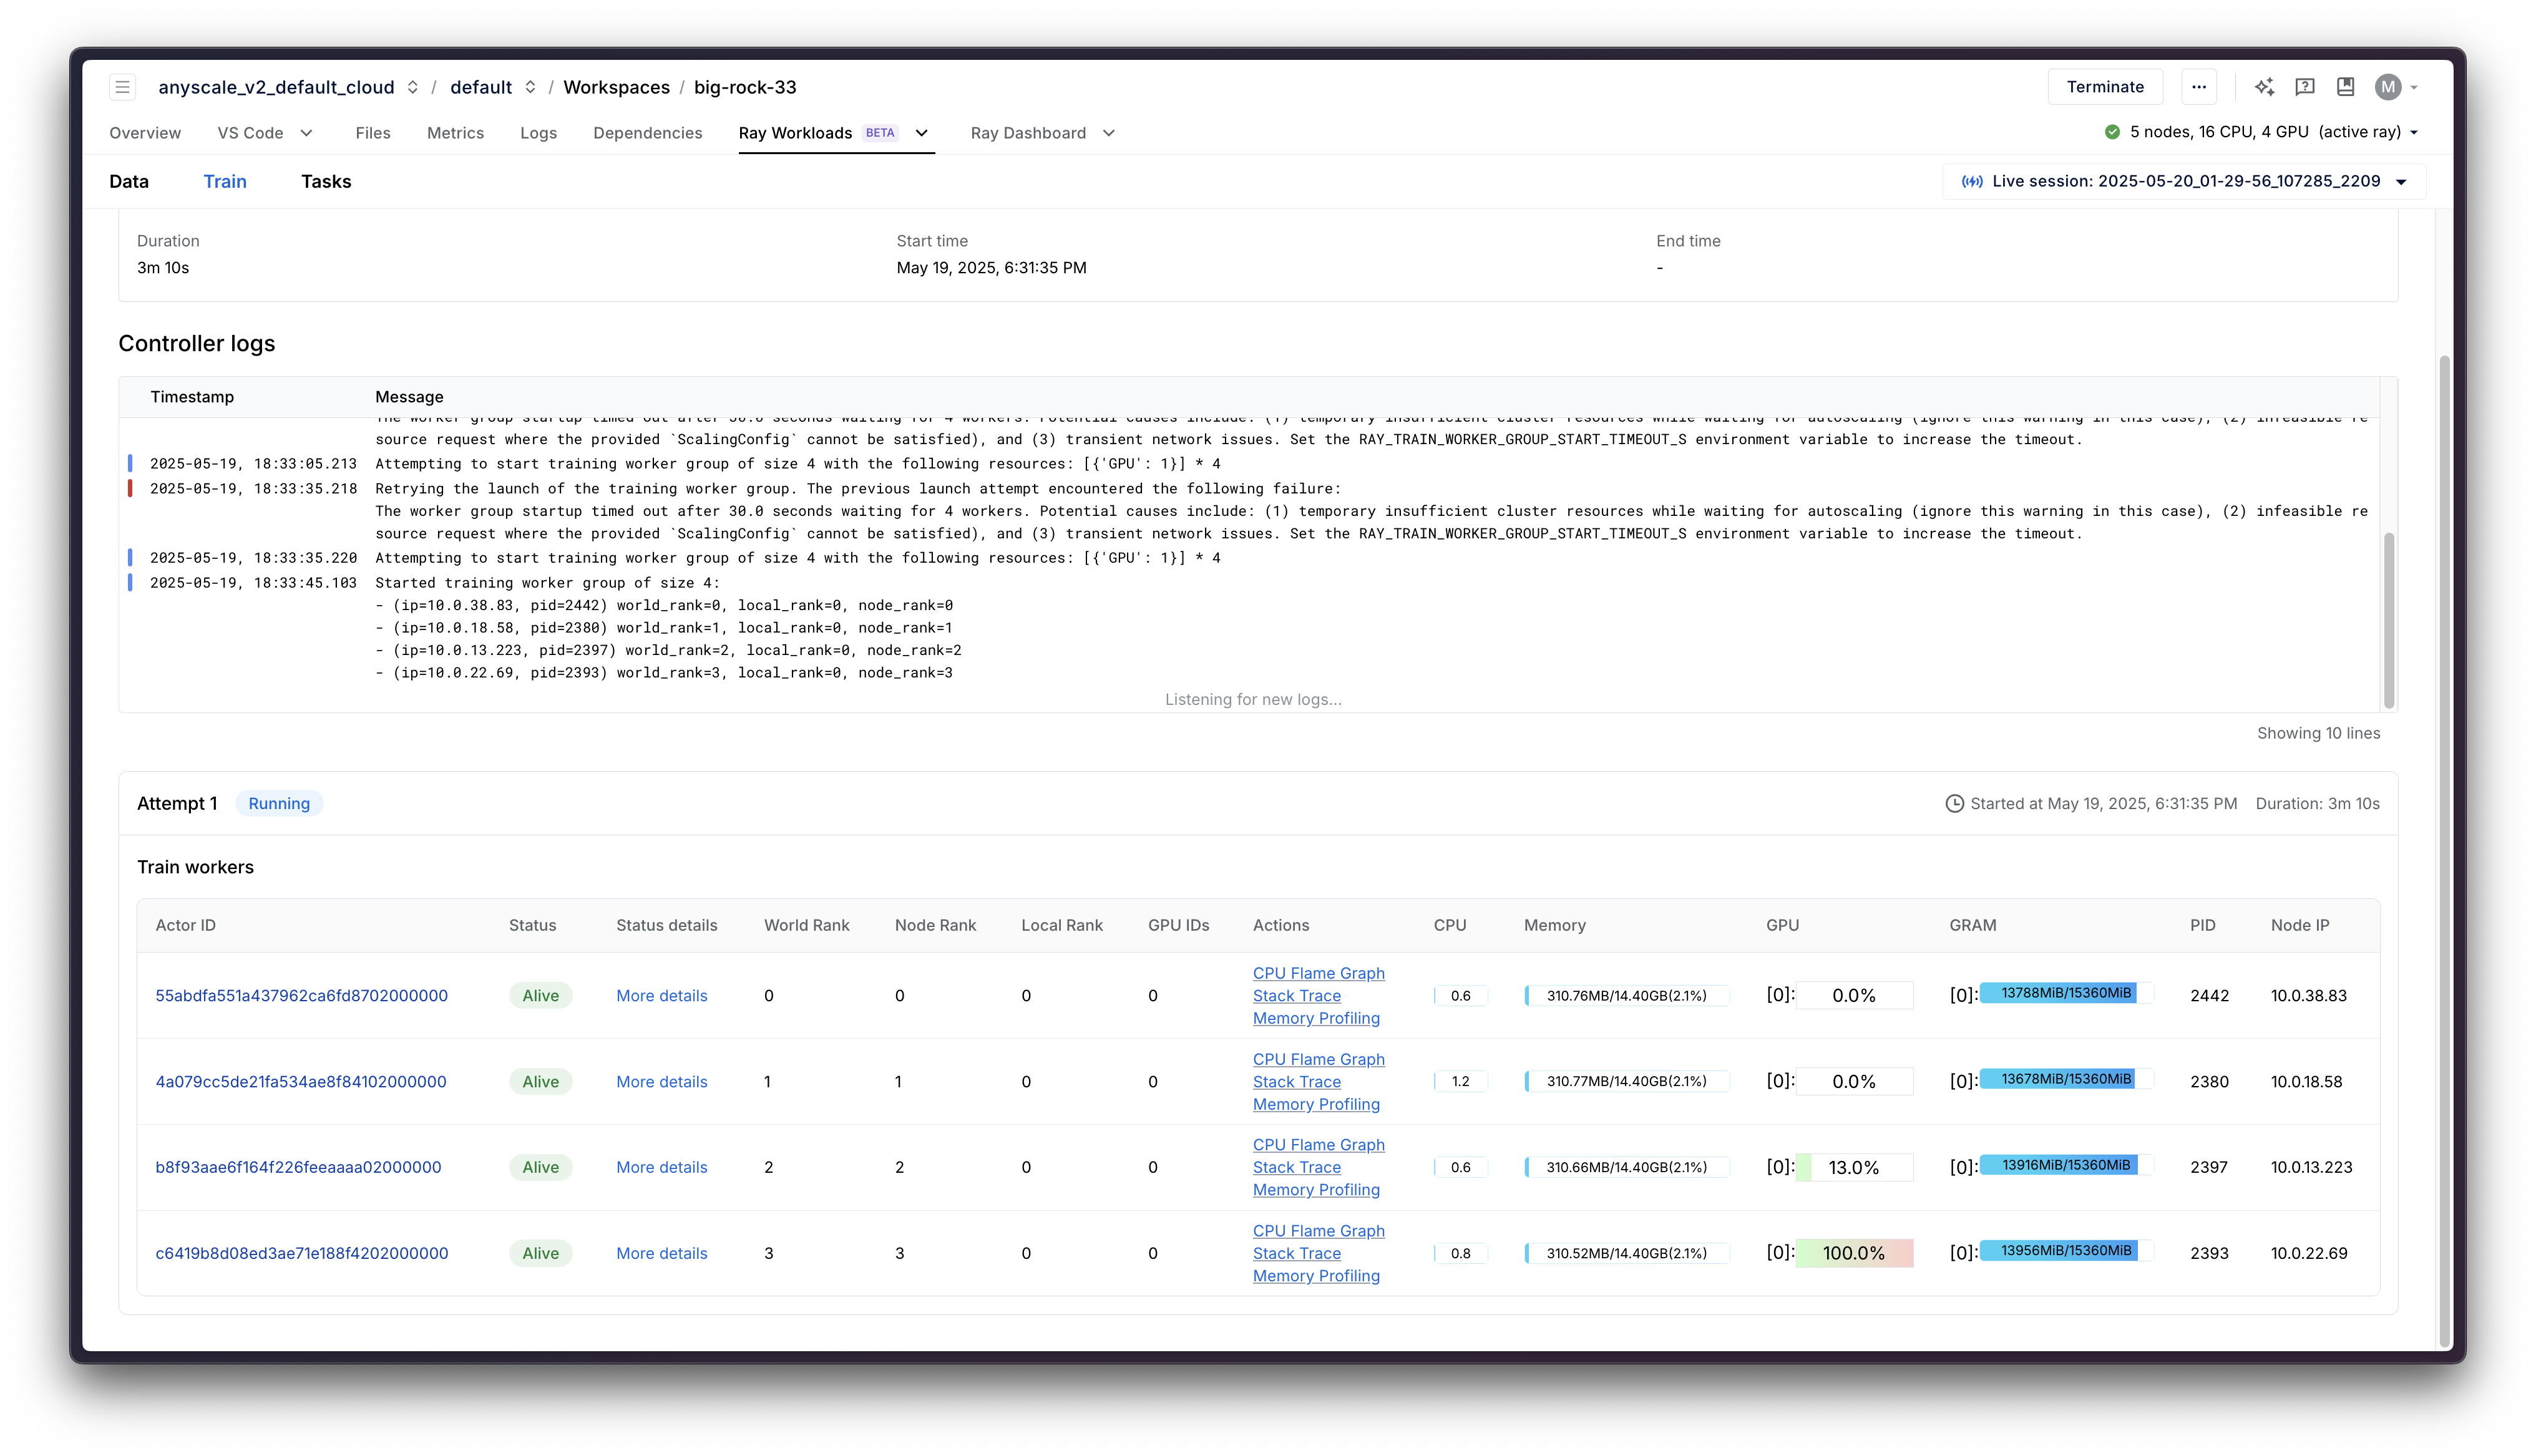The width and height of the screenshot is (2536, 1456).
Task: Expand the Live session selector dropdown
Action: [2401, 182]
